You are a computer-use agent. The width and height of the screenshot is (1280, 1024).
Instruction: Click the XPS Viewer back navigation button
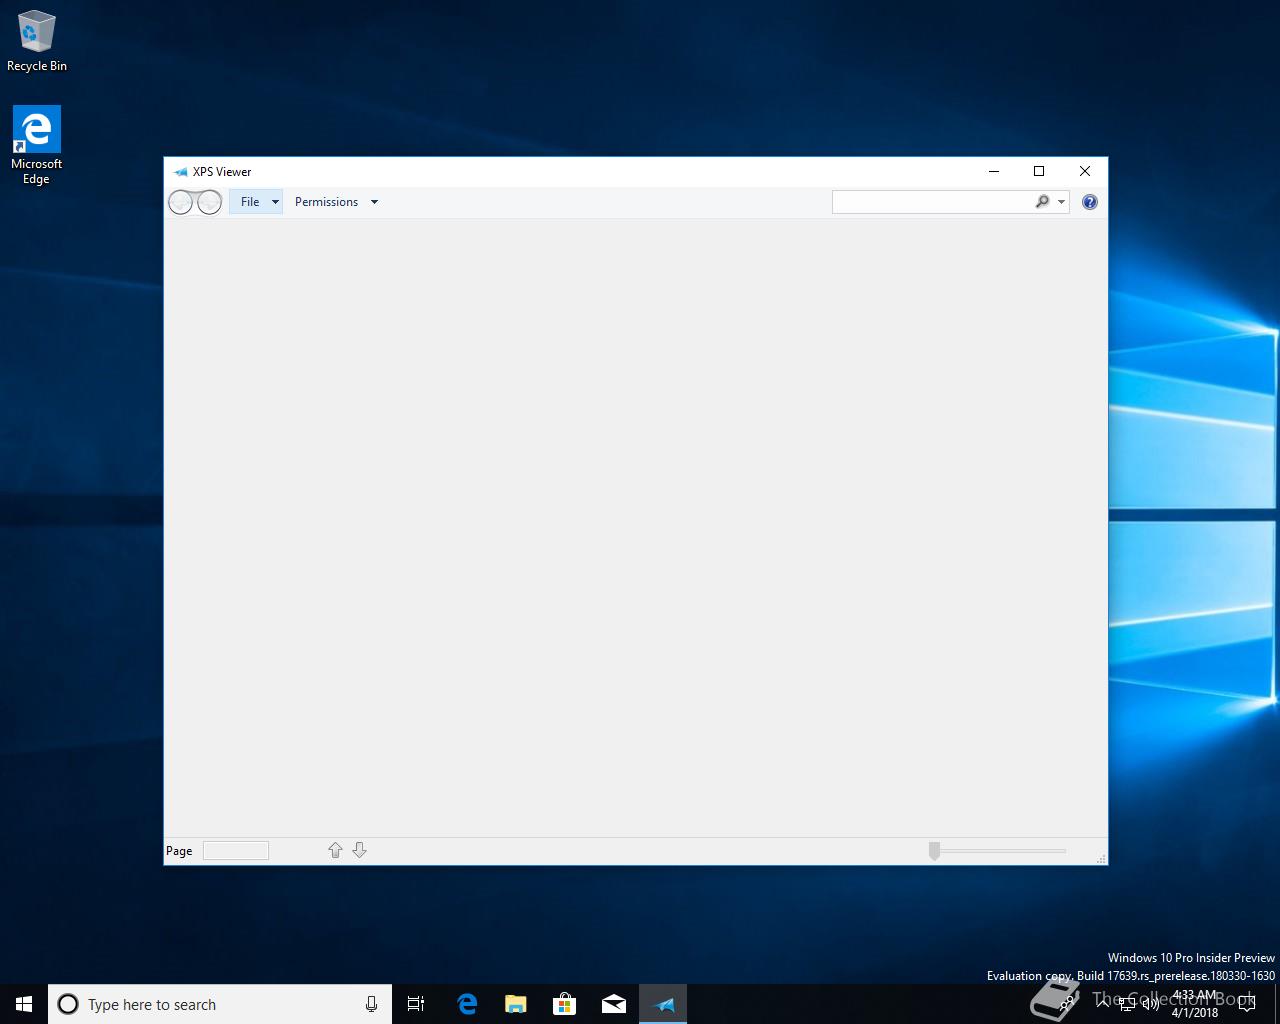[180, 203]
